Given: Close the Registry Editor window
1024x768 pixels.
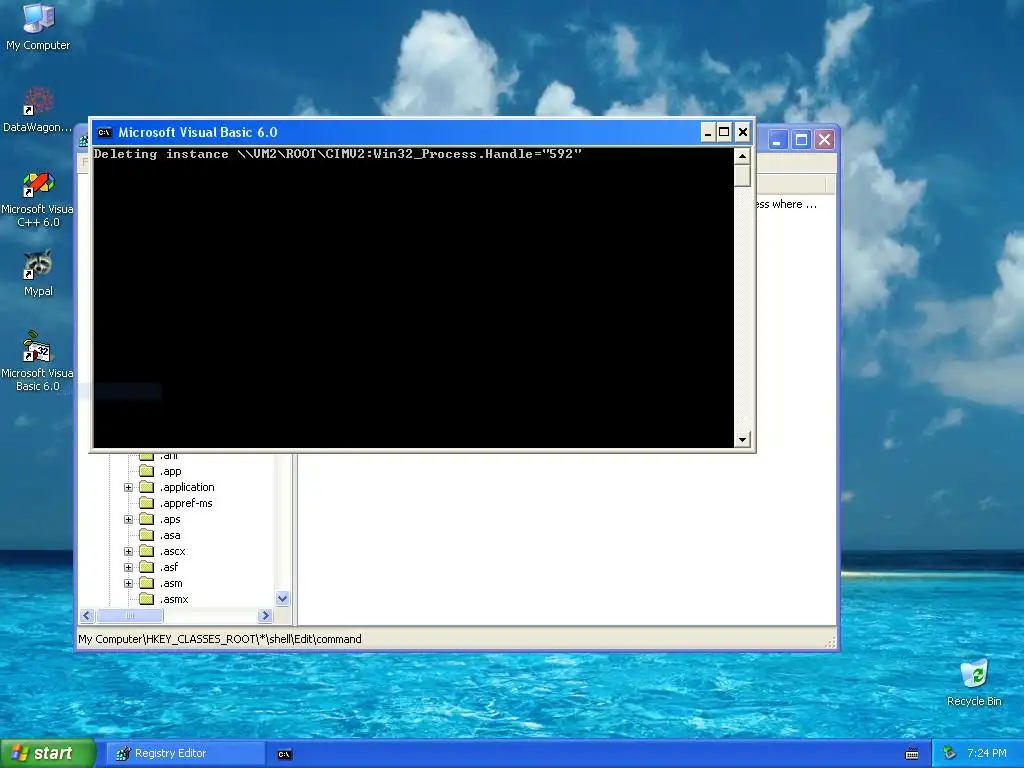Looking at the screenshot, I should pos(825,140).
